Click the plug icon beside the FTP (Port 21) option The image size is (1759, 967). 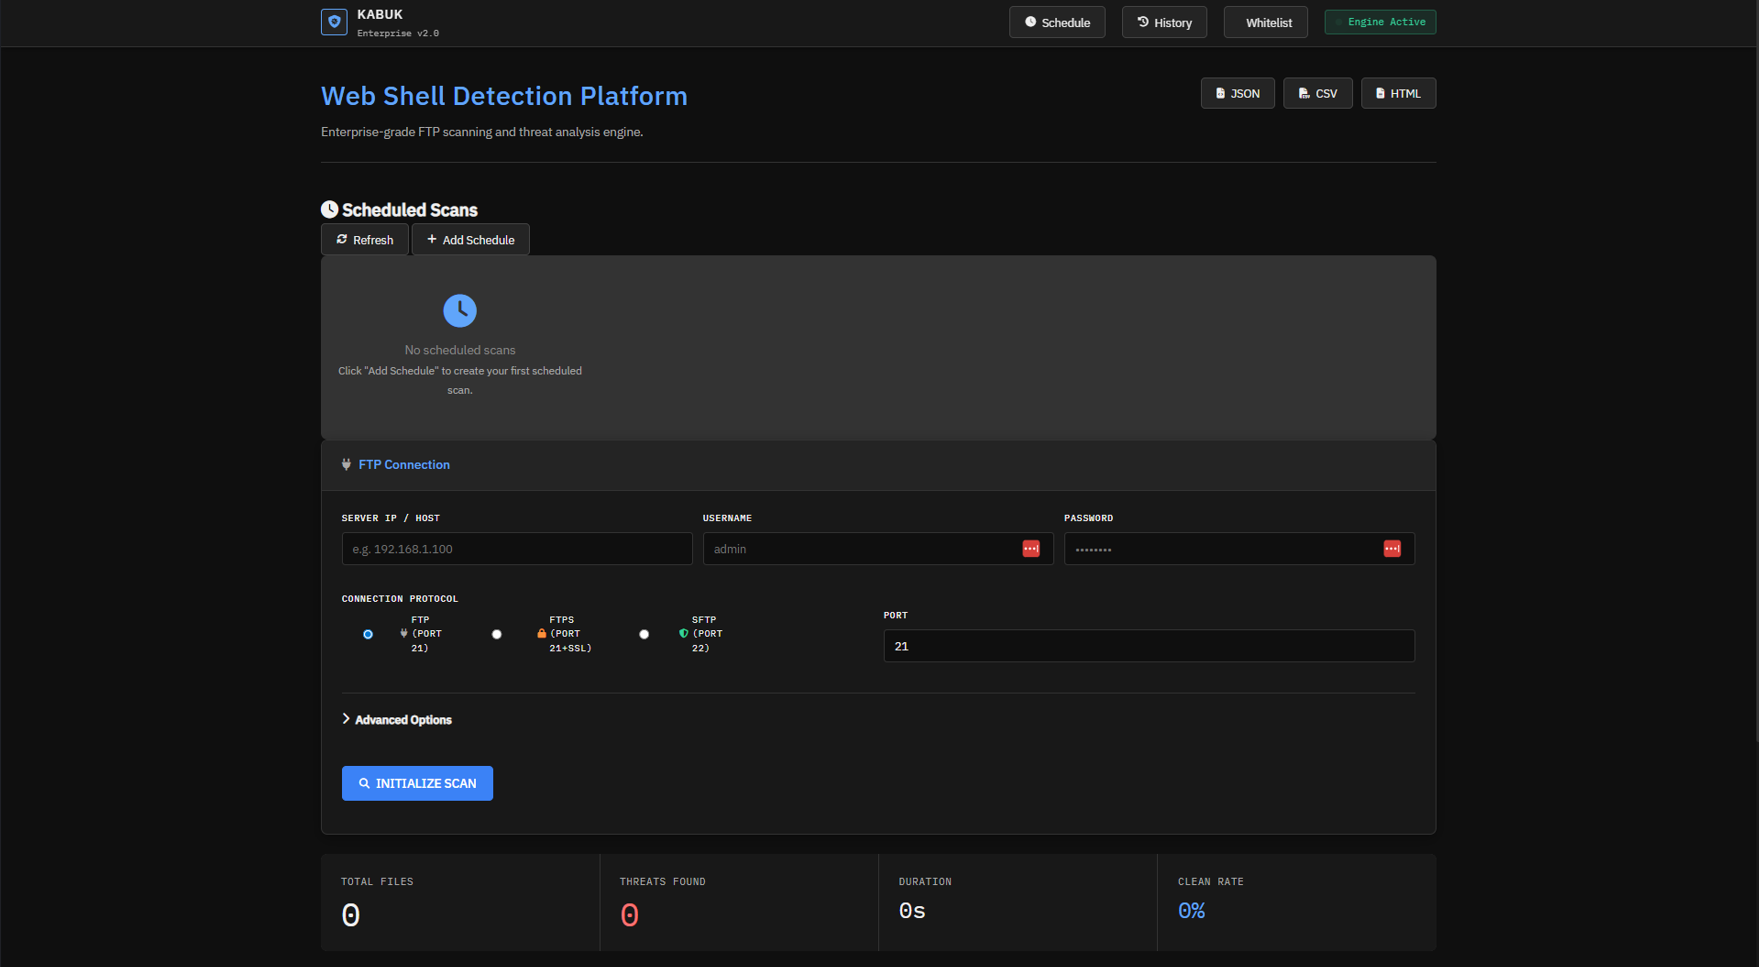coord(404,633)
